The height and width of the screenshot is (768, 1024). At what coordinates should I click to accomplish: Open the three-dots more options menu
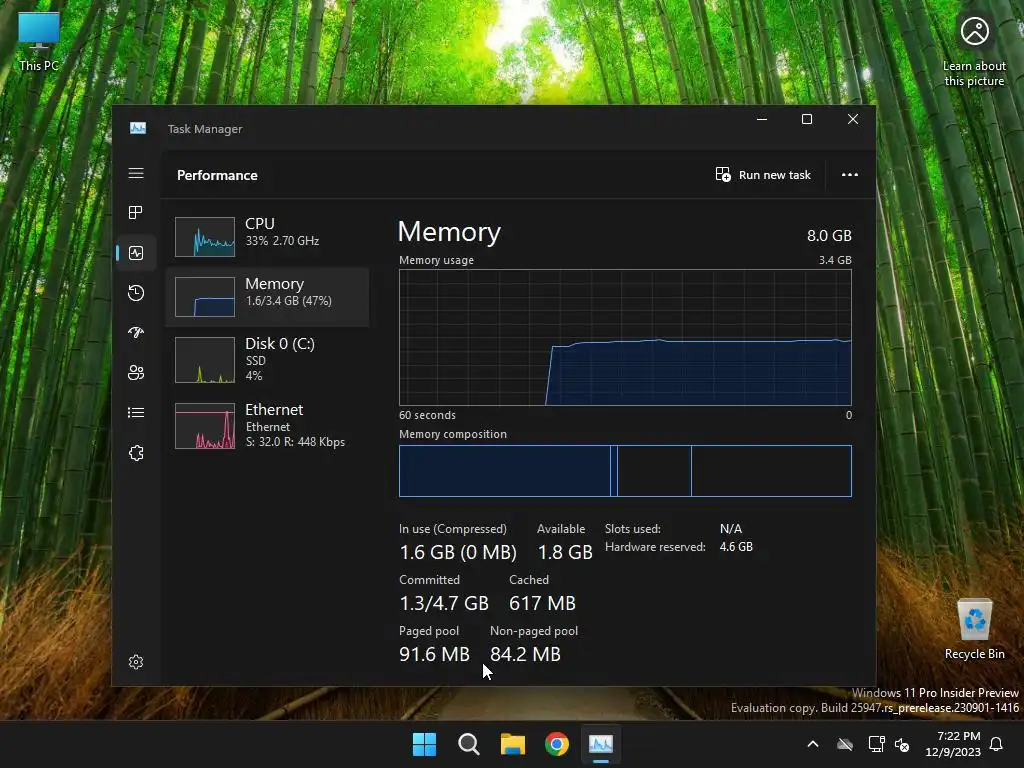click(850, 174)
